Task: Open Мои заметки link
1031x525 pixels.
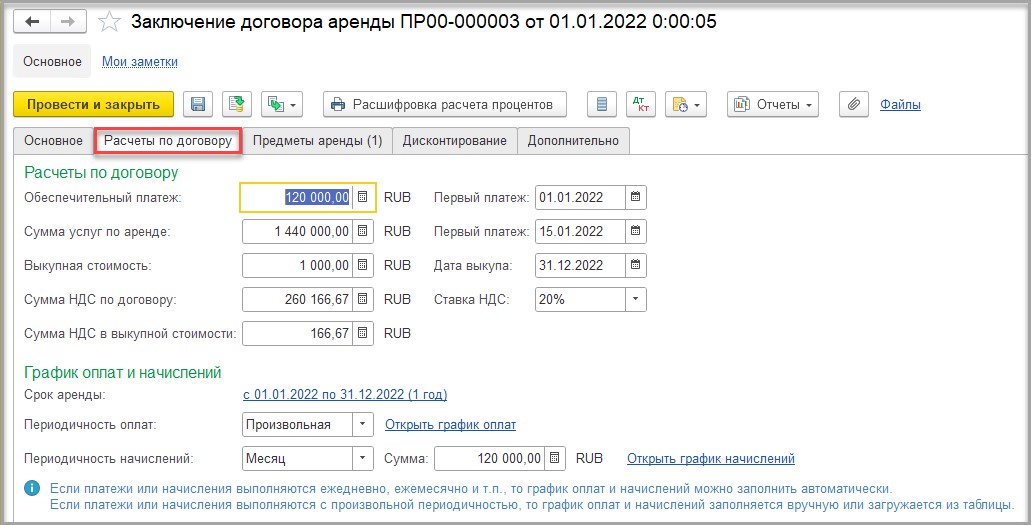Action: tap(139, 61)
